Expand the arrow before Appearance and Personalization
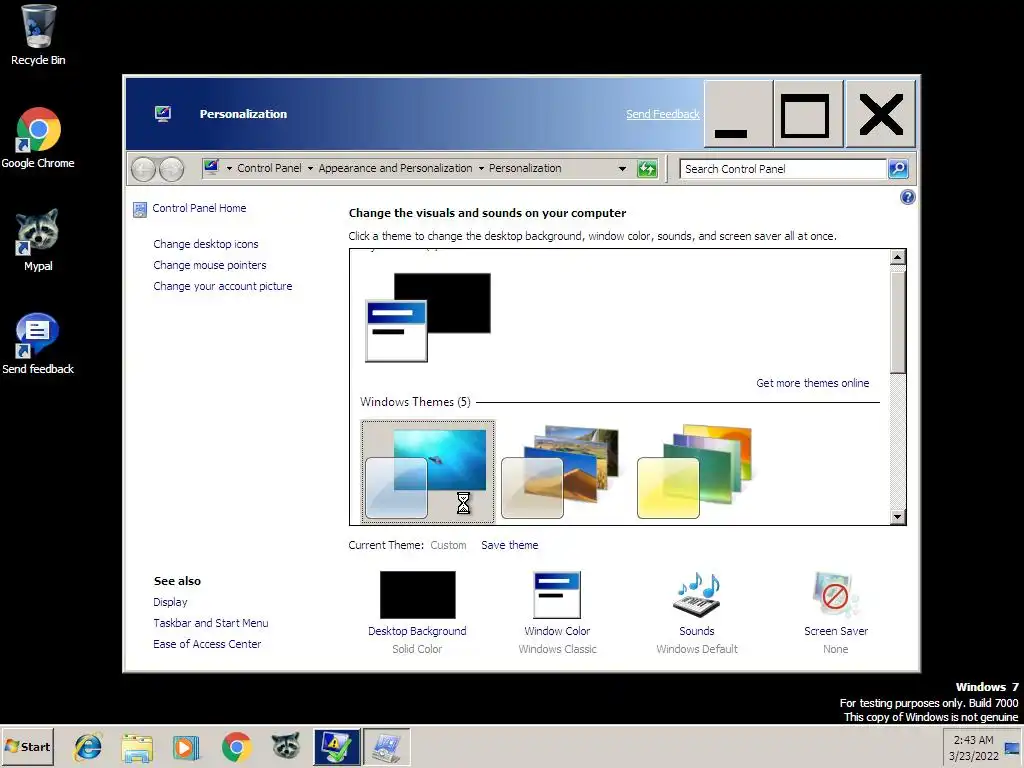 (310, 168)
